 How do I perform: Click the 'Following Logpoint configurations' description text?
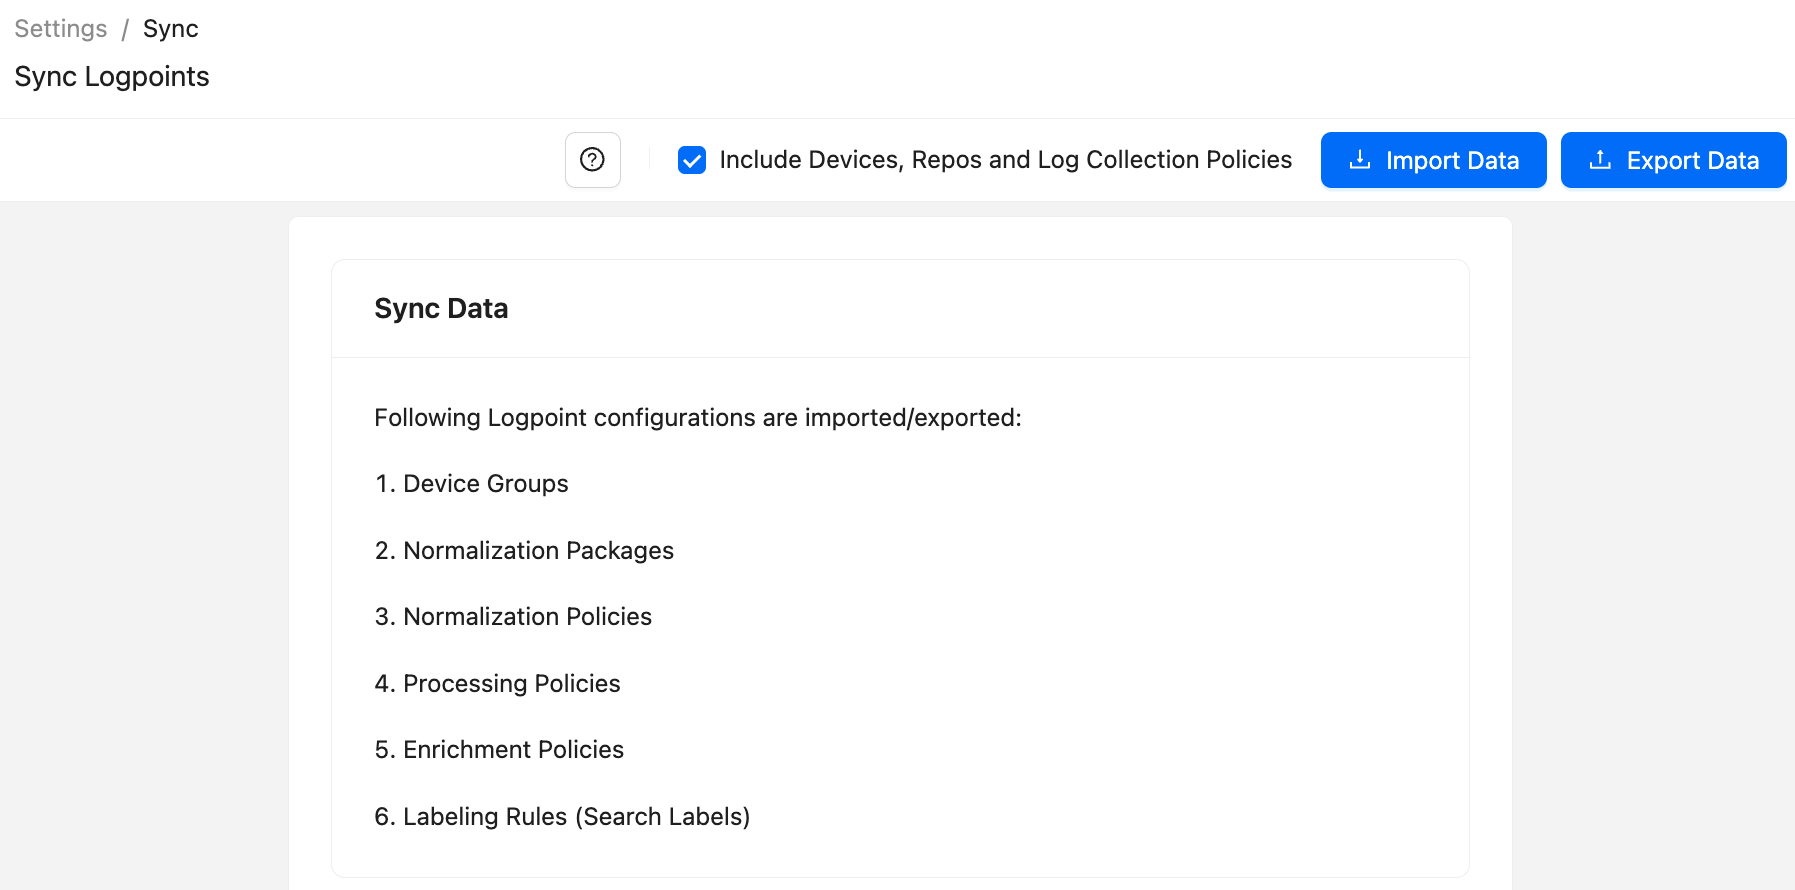698,418
